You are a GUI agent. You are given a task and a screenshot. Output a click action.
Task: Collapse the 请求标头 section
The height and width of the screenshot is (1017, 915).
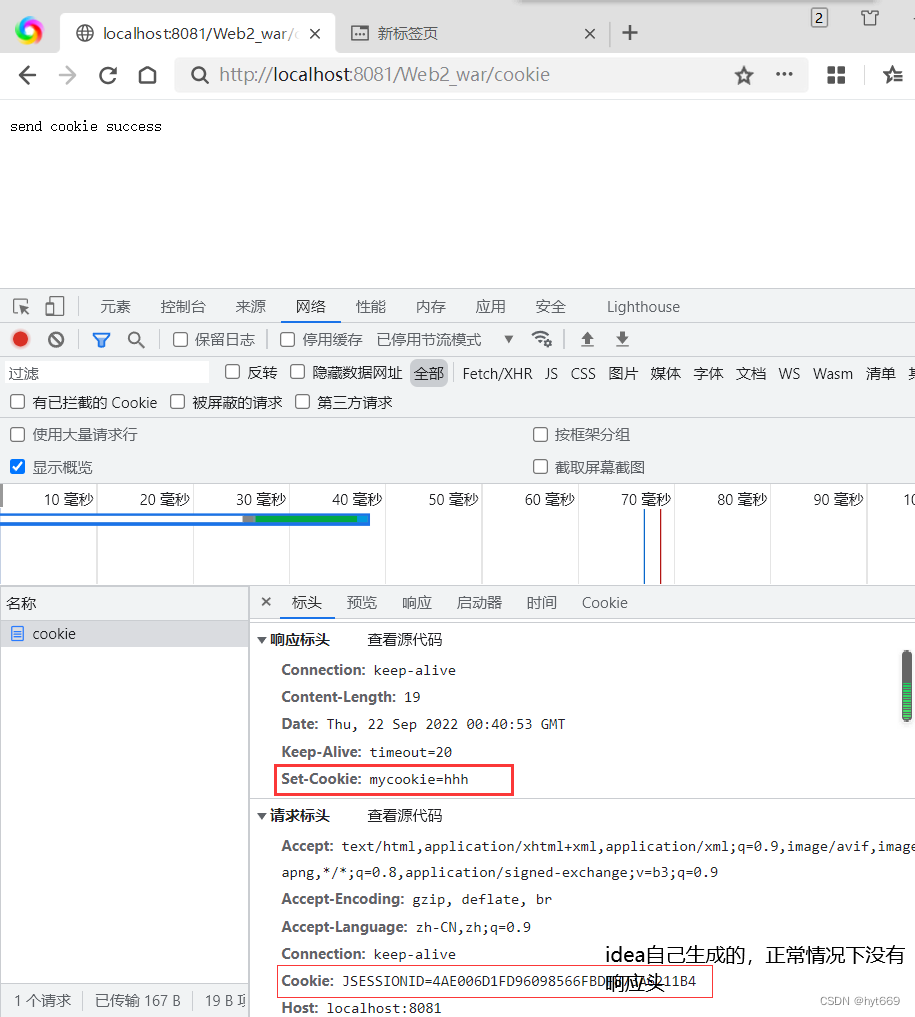coord(262,815)
